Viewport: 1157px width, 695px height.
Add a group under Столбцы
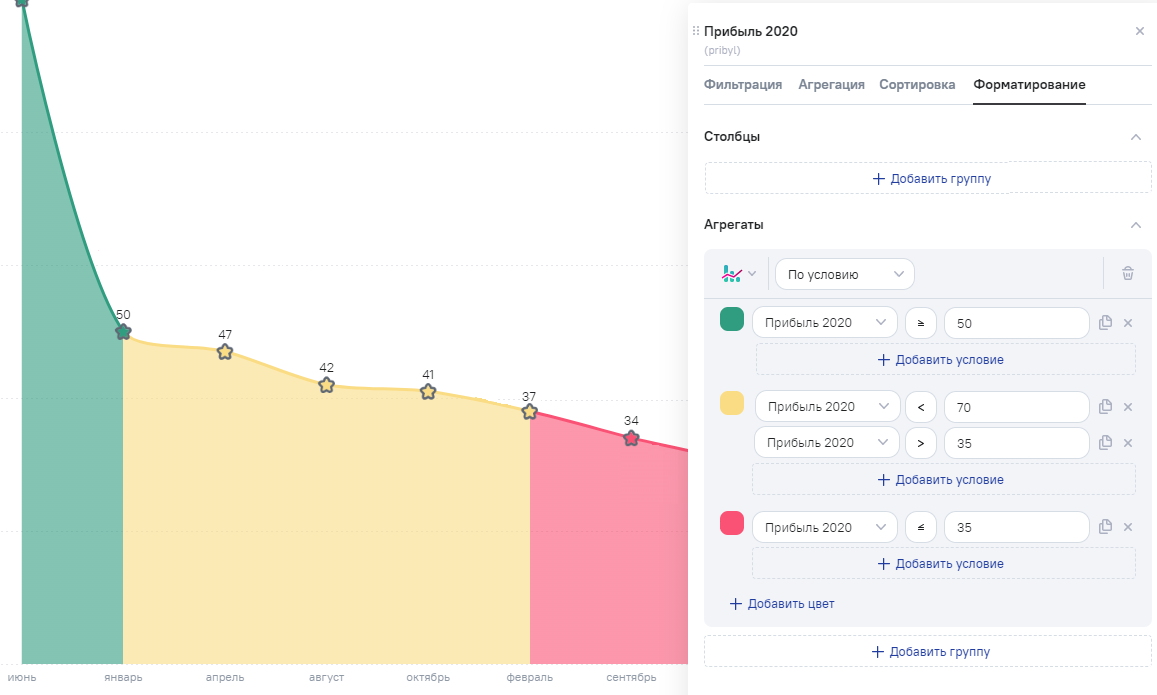point(929,179)
